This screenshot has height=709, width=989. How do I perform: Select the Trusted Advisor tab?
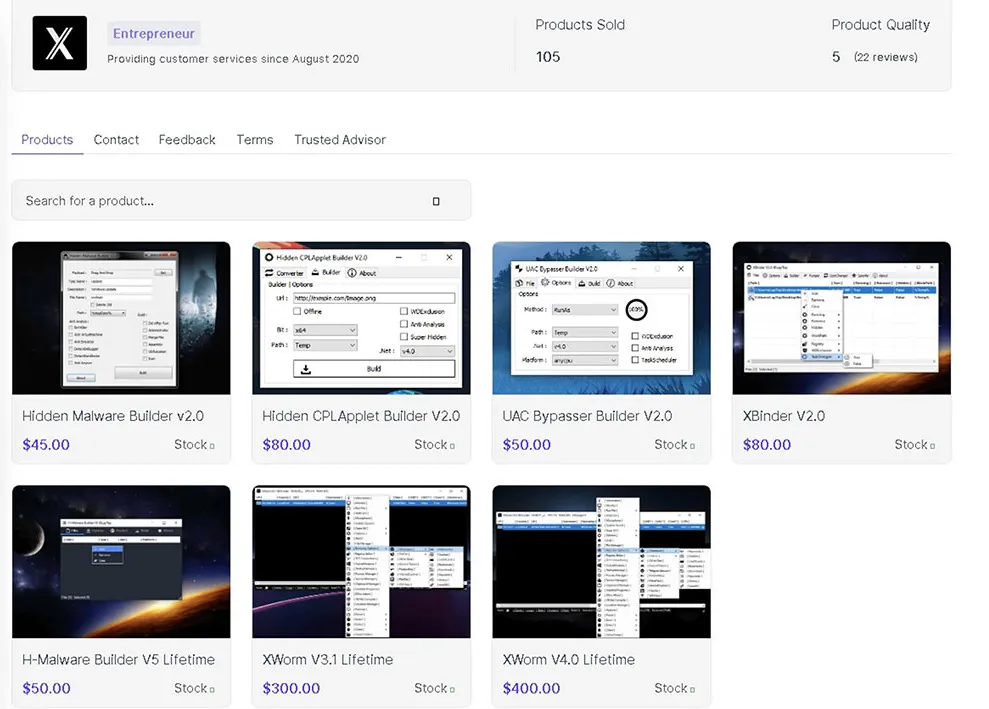coord(340,139)
